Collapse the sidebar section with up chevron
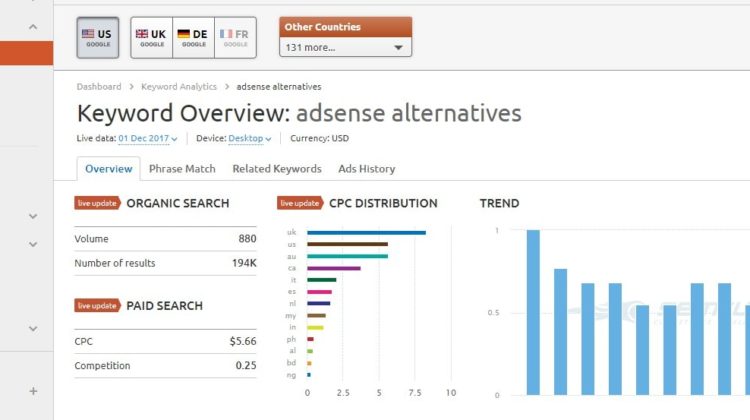 (x=33, y=27)
